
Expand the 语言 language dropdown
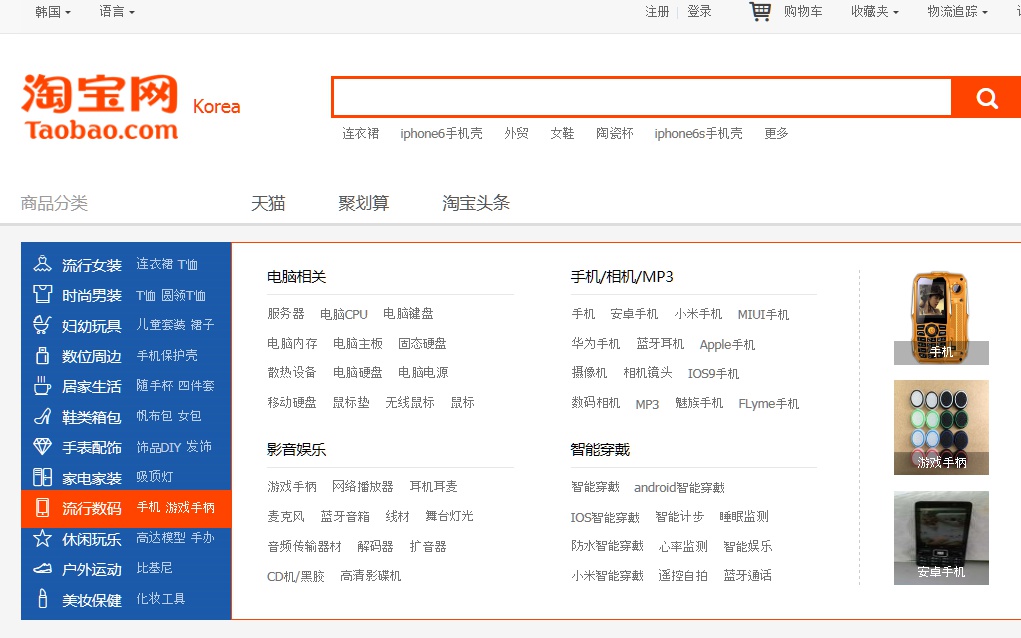117,12
